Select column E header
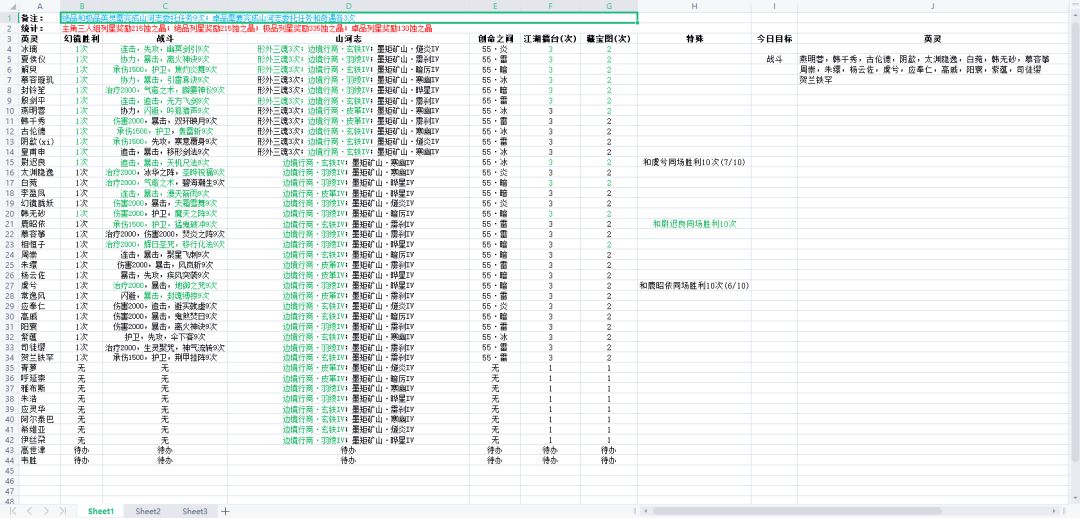This screenshot has height=518, width=1080. coord(495,6)
